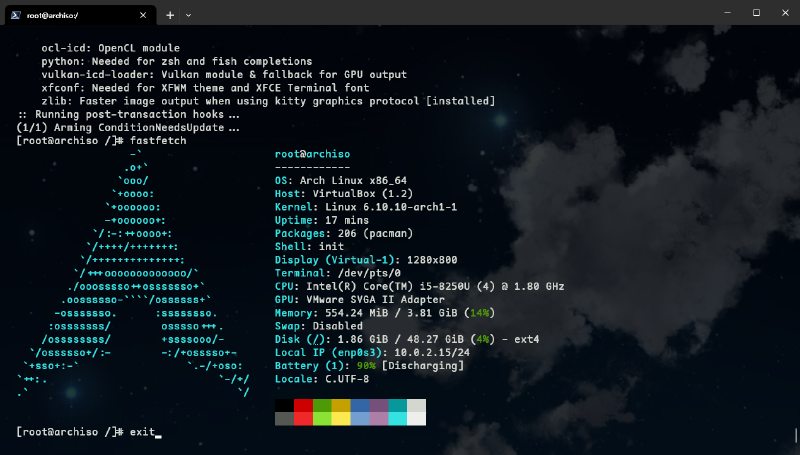Click the 'Host: VirtualBox (1.2)' line
800x455 pixels.
[344, 194]
